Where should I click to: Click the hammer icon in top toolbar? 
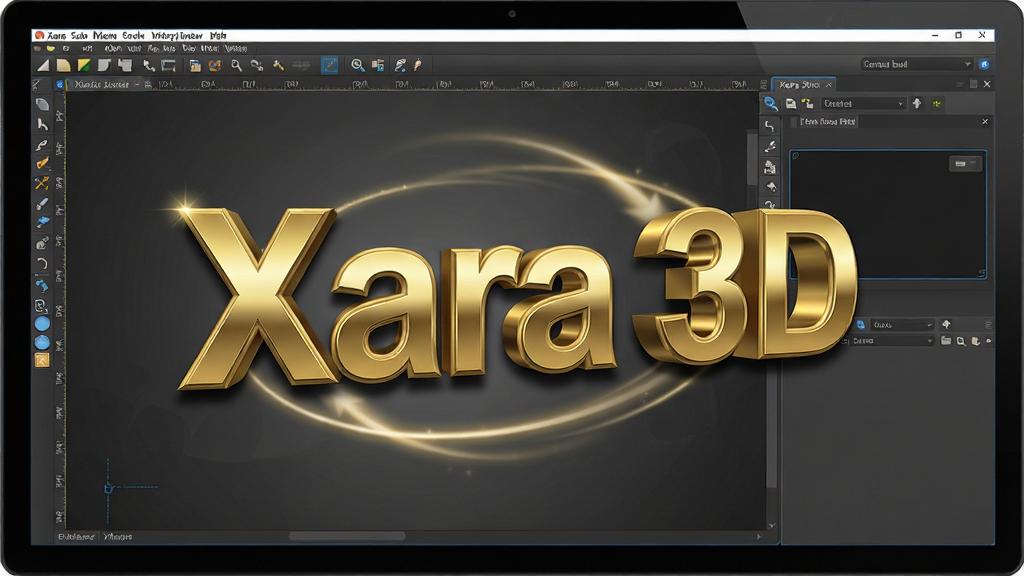coord(278,65)
